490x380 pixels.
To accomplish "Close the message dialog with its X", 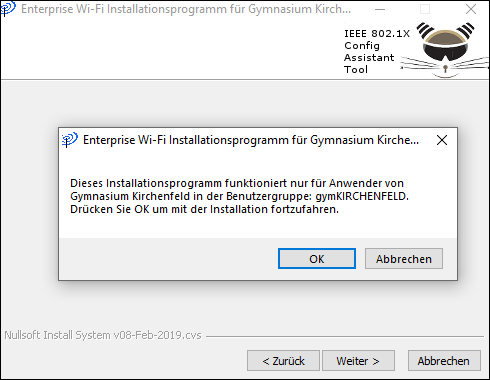I will (442, 140).
